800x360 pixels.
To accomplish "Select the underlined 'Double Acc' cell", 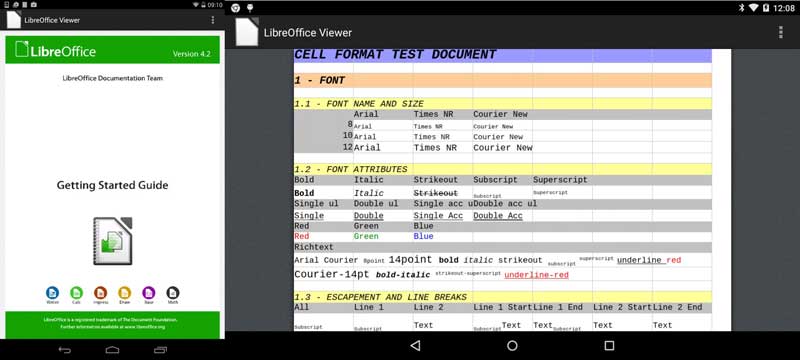I will (x=503, y=216).
